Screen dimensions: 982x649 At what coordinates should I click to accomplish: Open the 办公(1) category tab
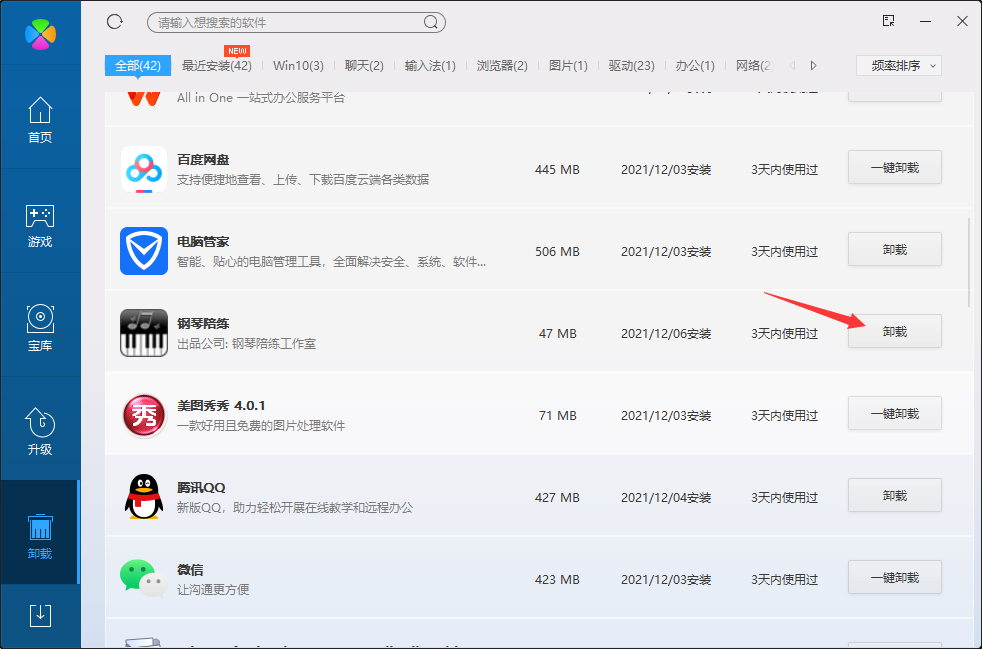[x=695, y=66]
